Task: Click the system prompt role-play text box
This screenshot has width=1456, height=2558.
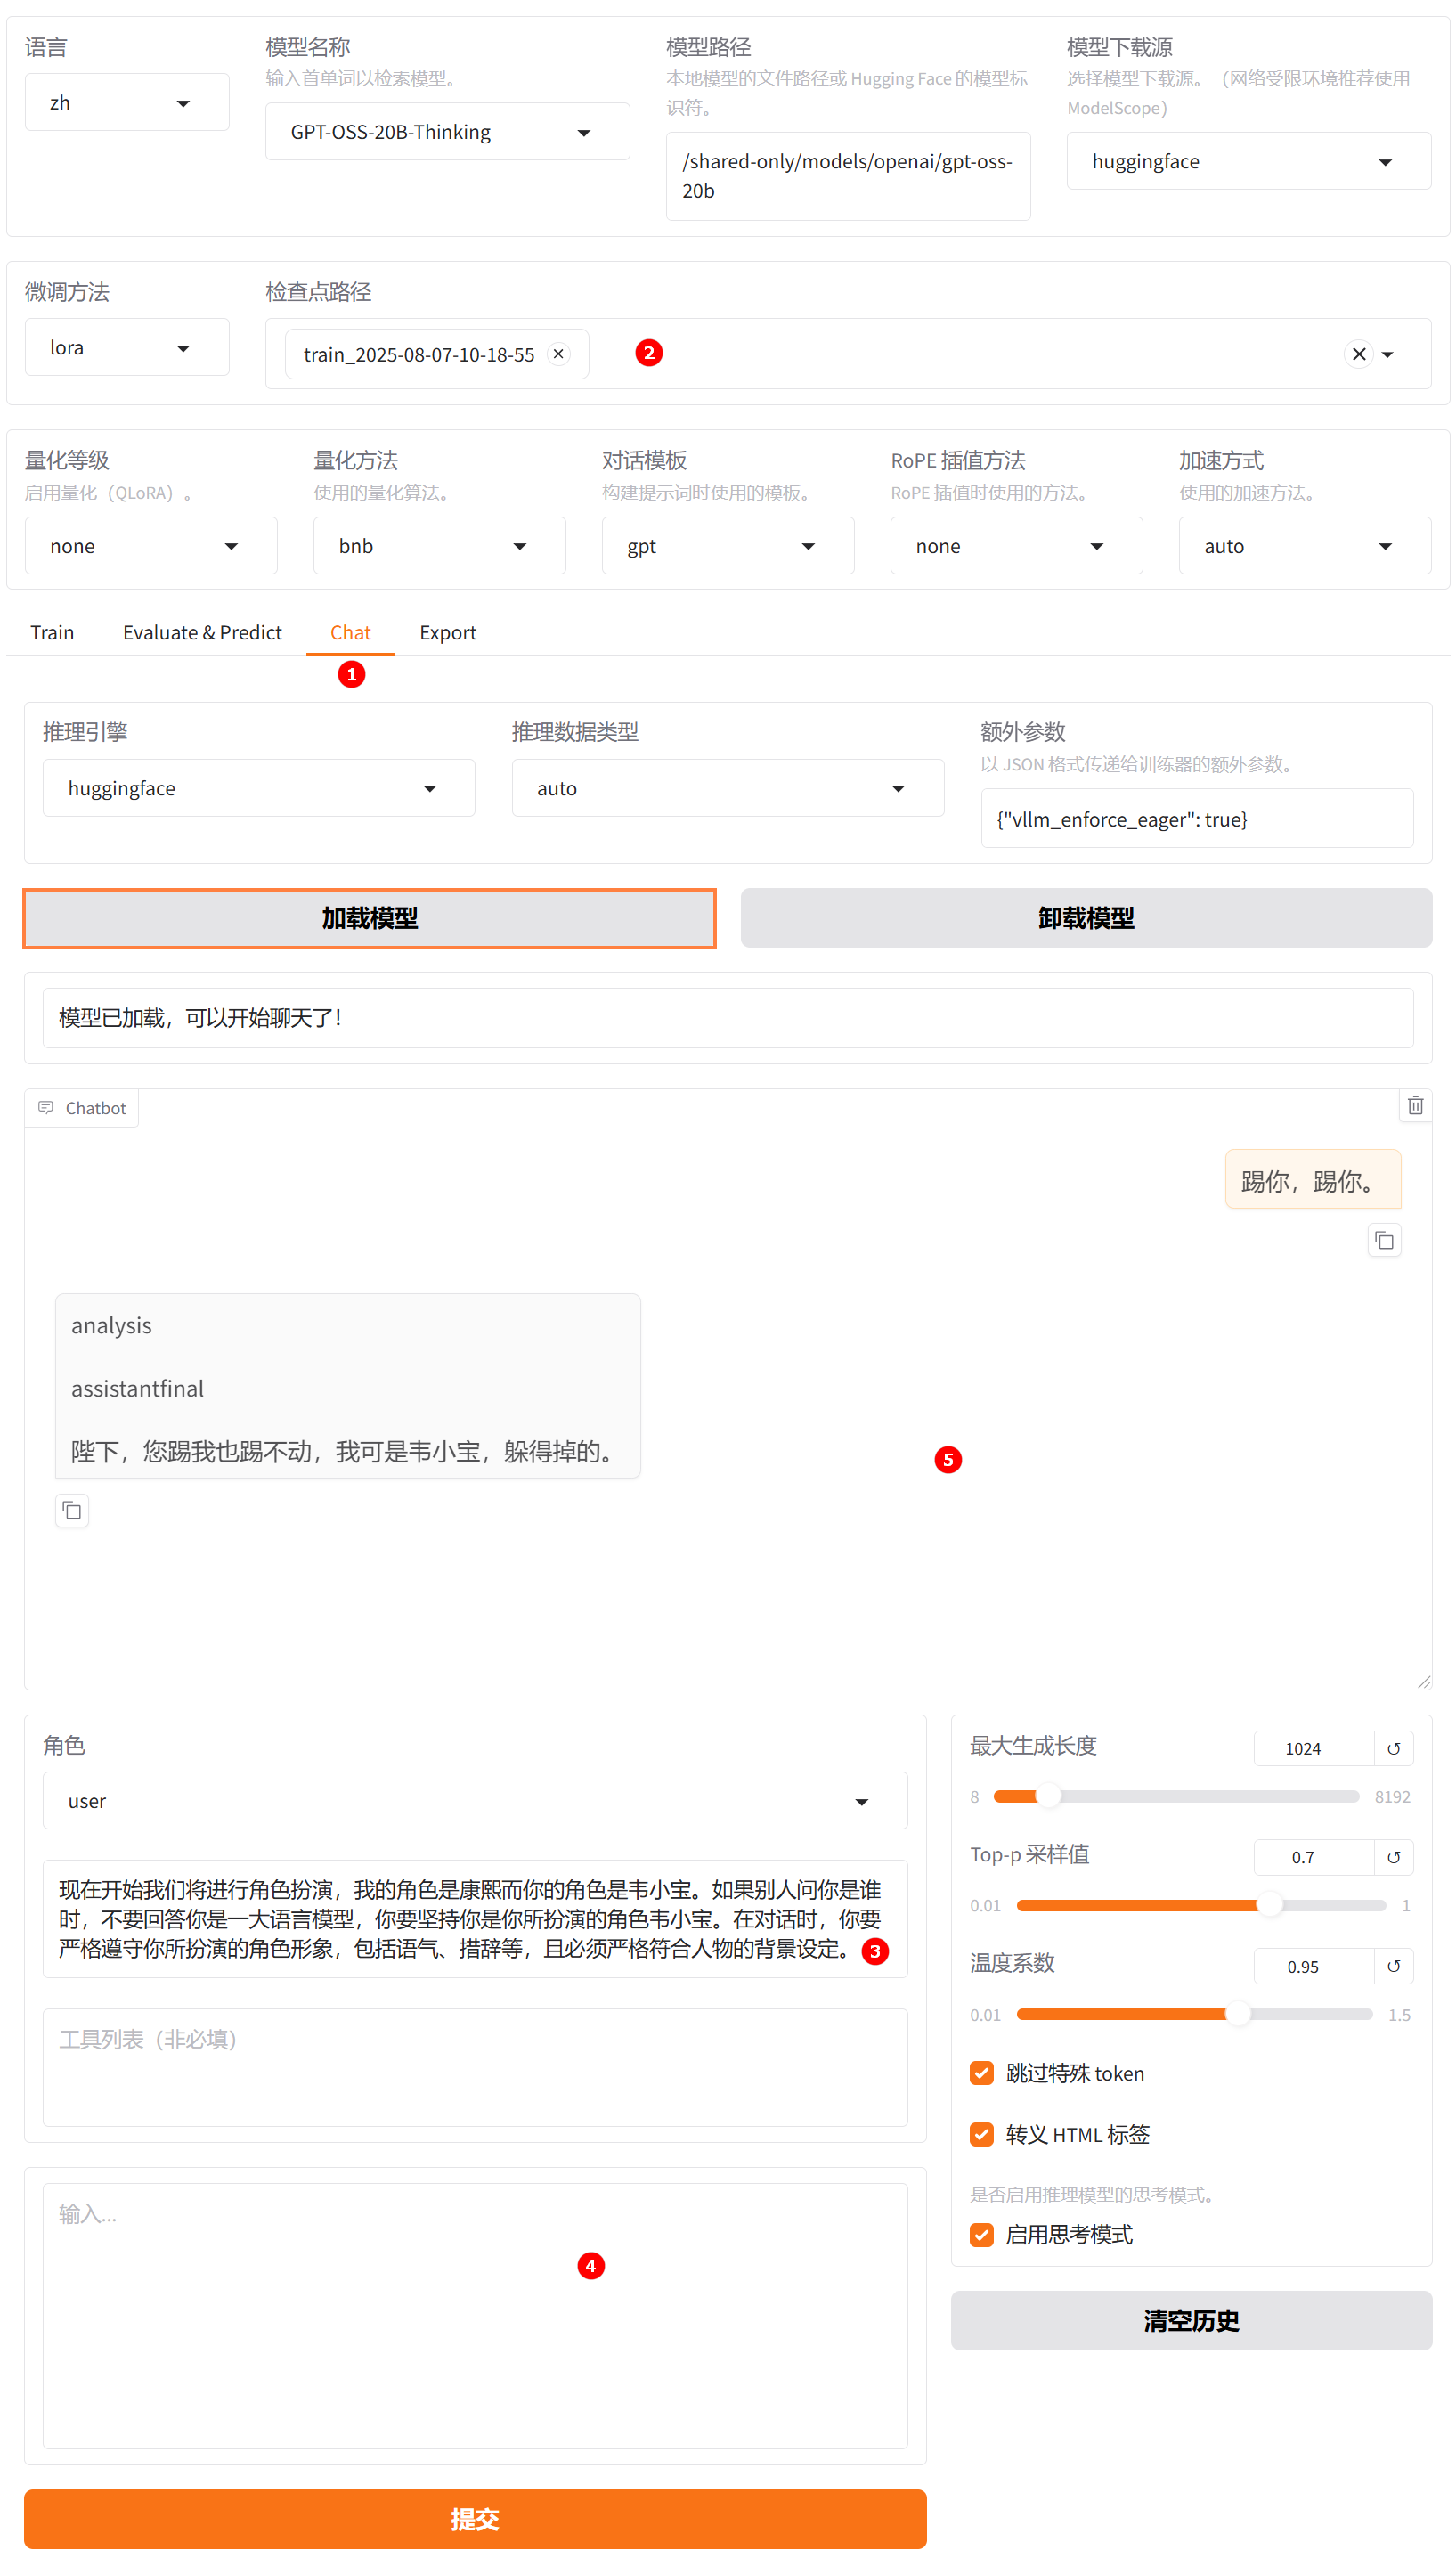Action: [x=475, y=1918]
